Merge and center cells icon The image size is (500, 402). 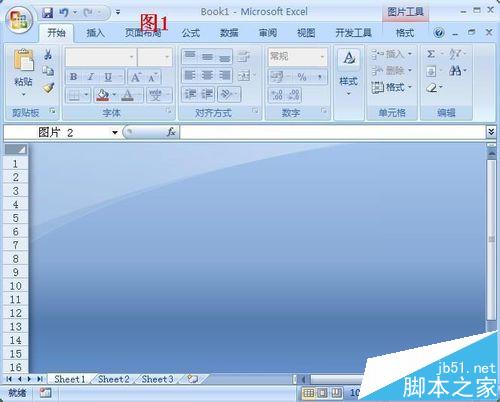[x=244, y=76]
